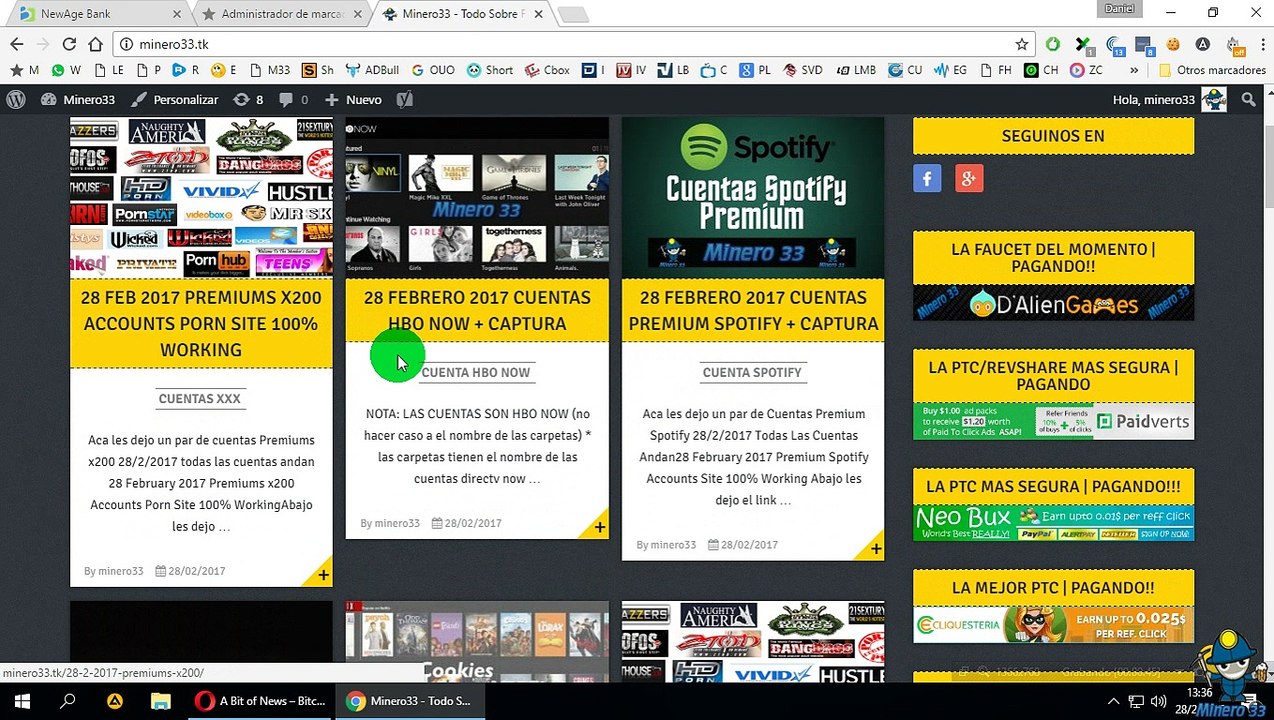1274x720 pixels.
Task: Open the Google Plus page from Seguinos En
Action: point(968,179)
